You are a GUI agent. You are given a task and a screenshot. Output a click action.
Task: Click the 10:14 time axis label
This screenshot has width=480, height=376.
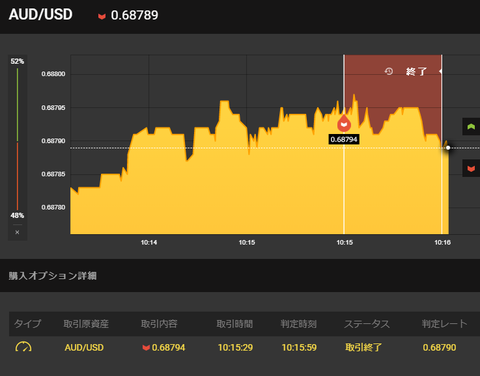149,243
